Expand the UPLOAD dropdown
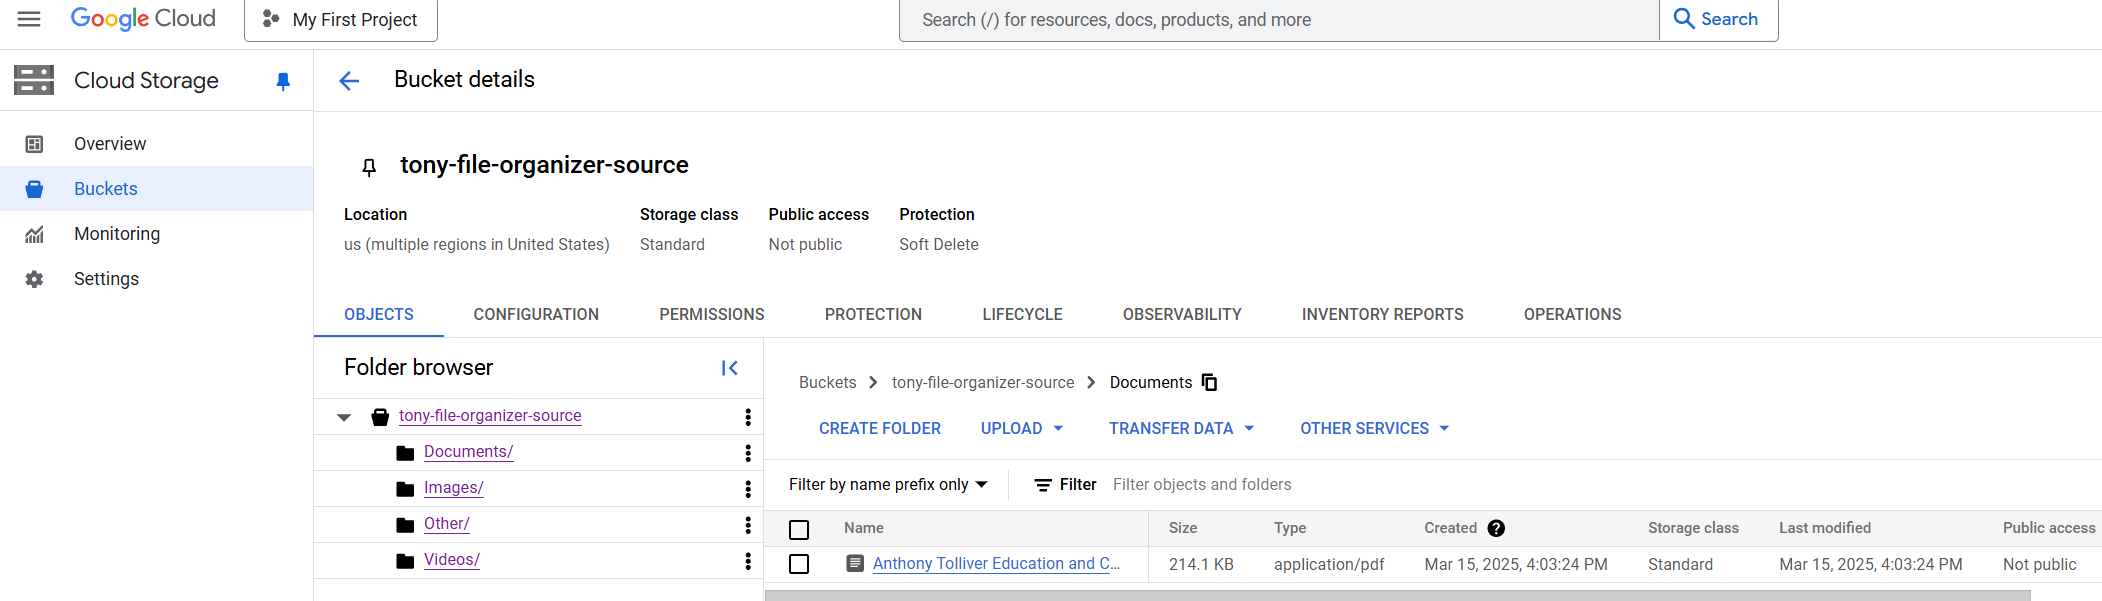This screenshot has width=2102, height=601. coord(1022,428)
